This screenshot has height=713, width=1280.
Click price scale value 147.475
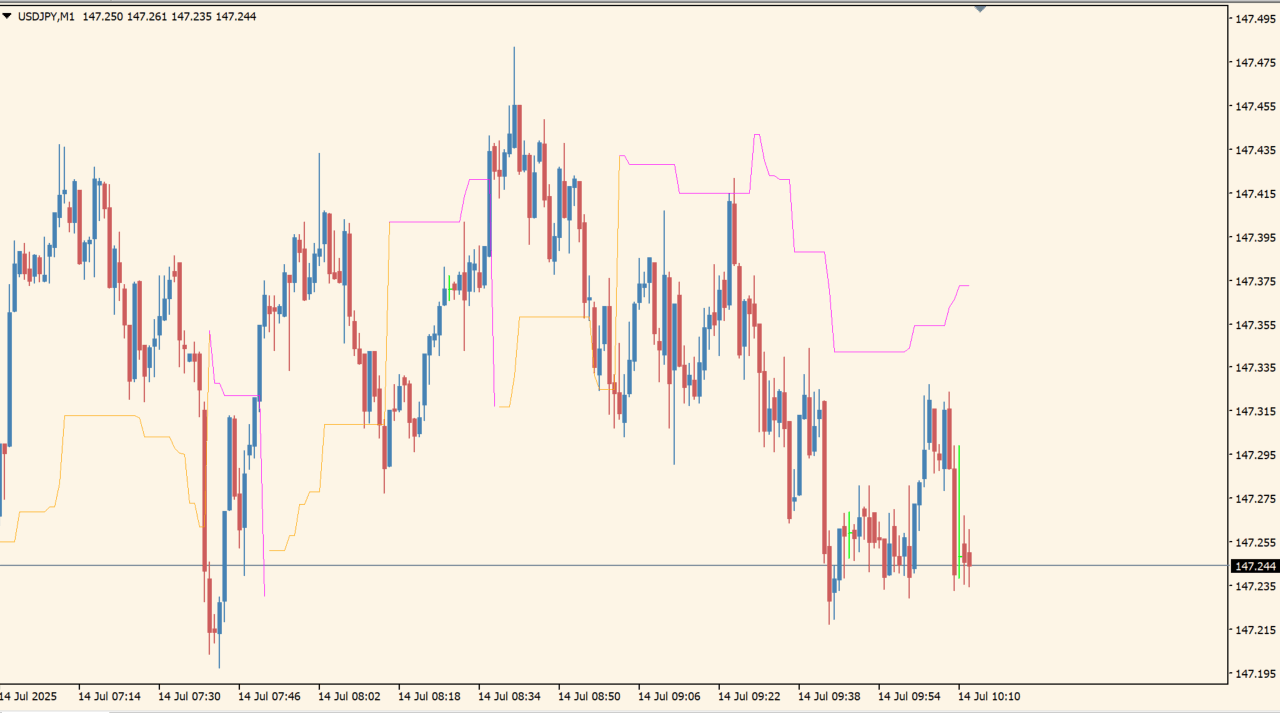point(1255,62)
